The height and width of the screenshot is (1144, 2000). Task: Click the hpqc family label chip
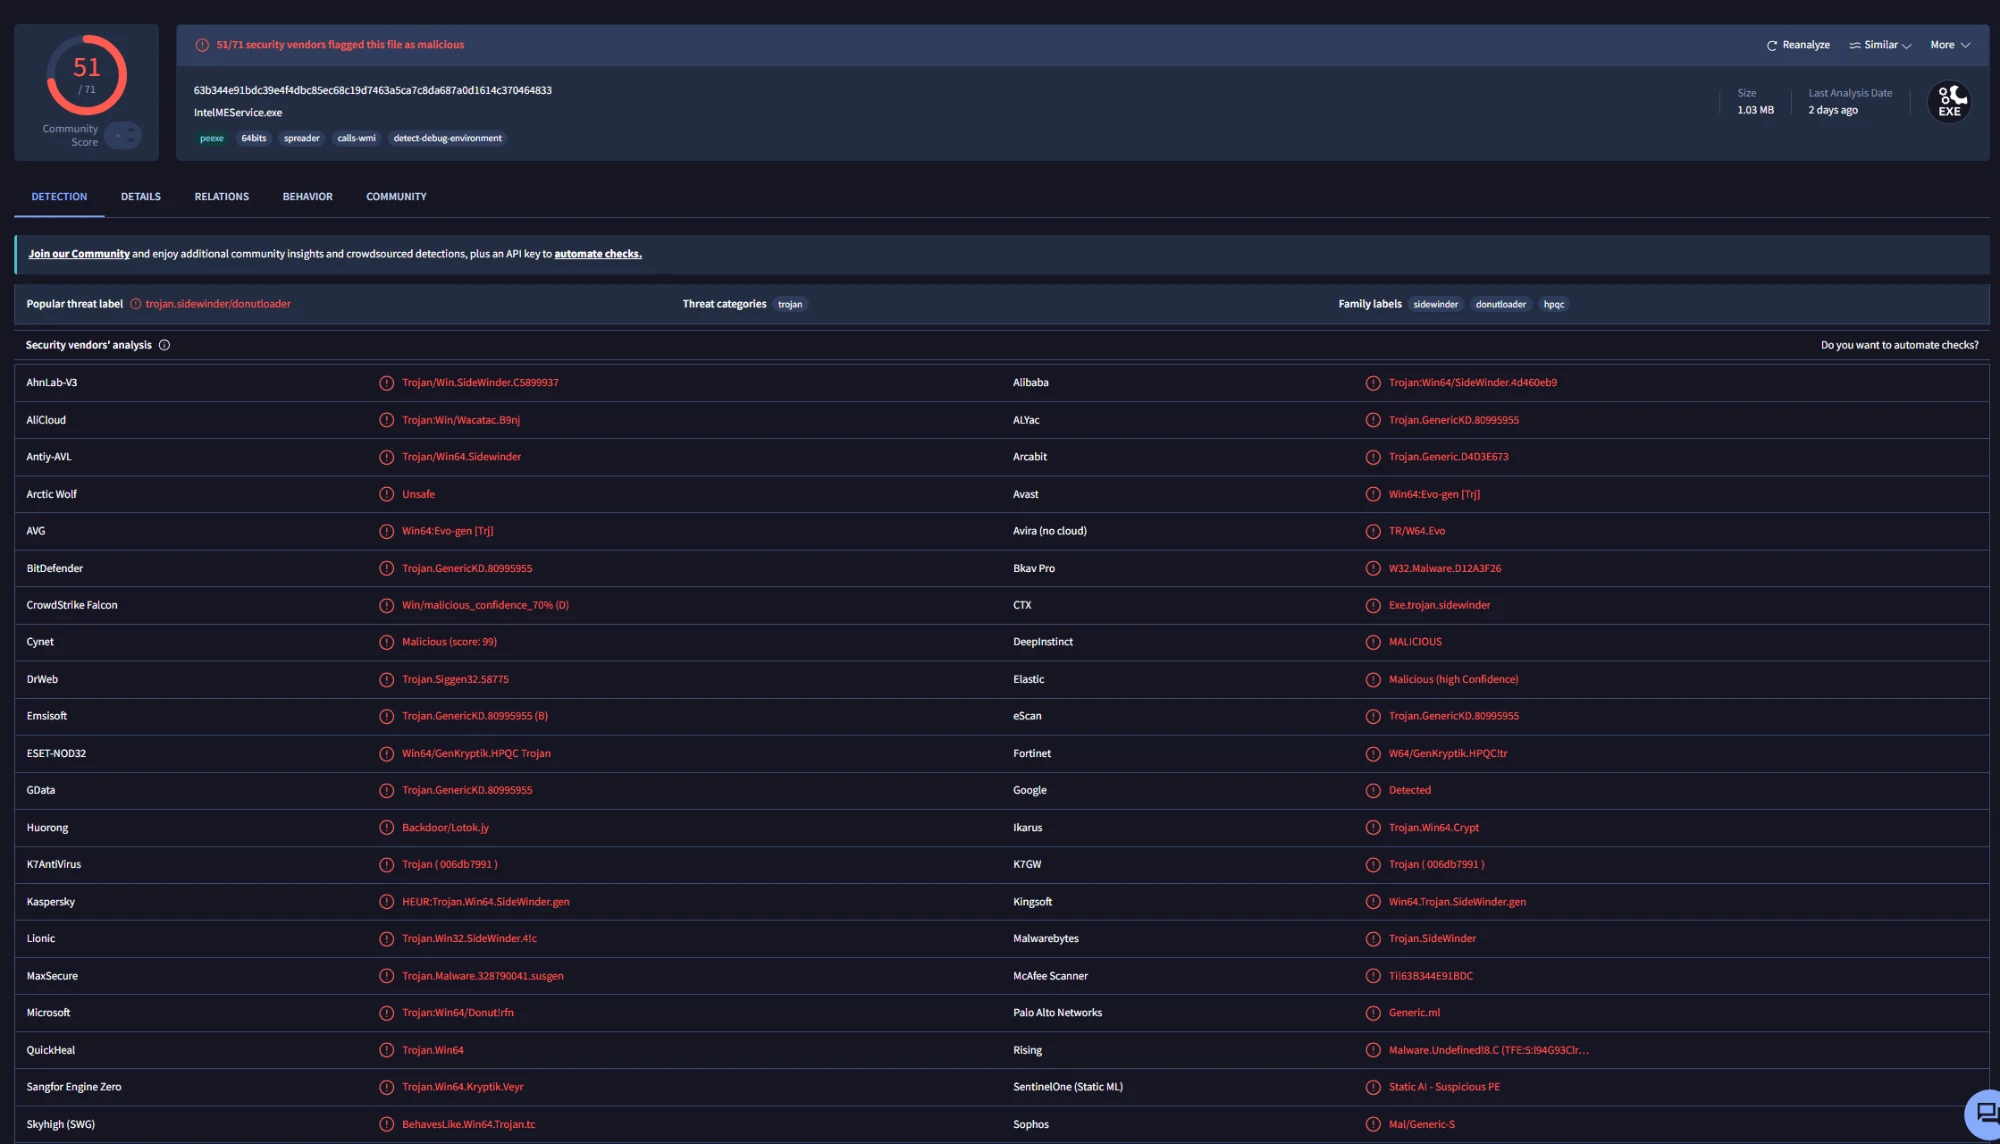pyautogui.click(x=1554, y=304)
